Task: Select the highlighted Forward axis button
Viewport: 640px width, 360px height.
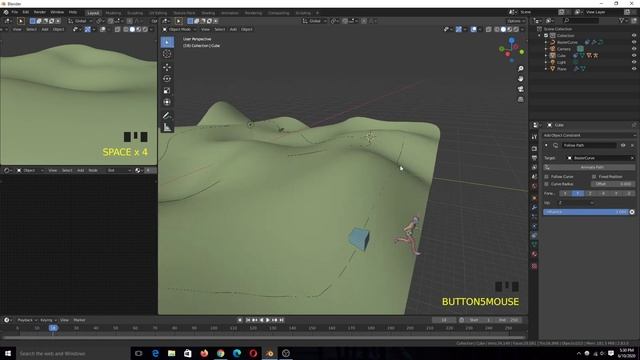Action: [x=577, y=193]
